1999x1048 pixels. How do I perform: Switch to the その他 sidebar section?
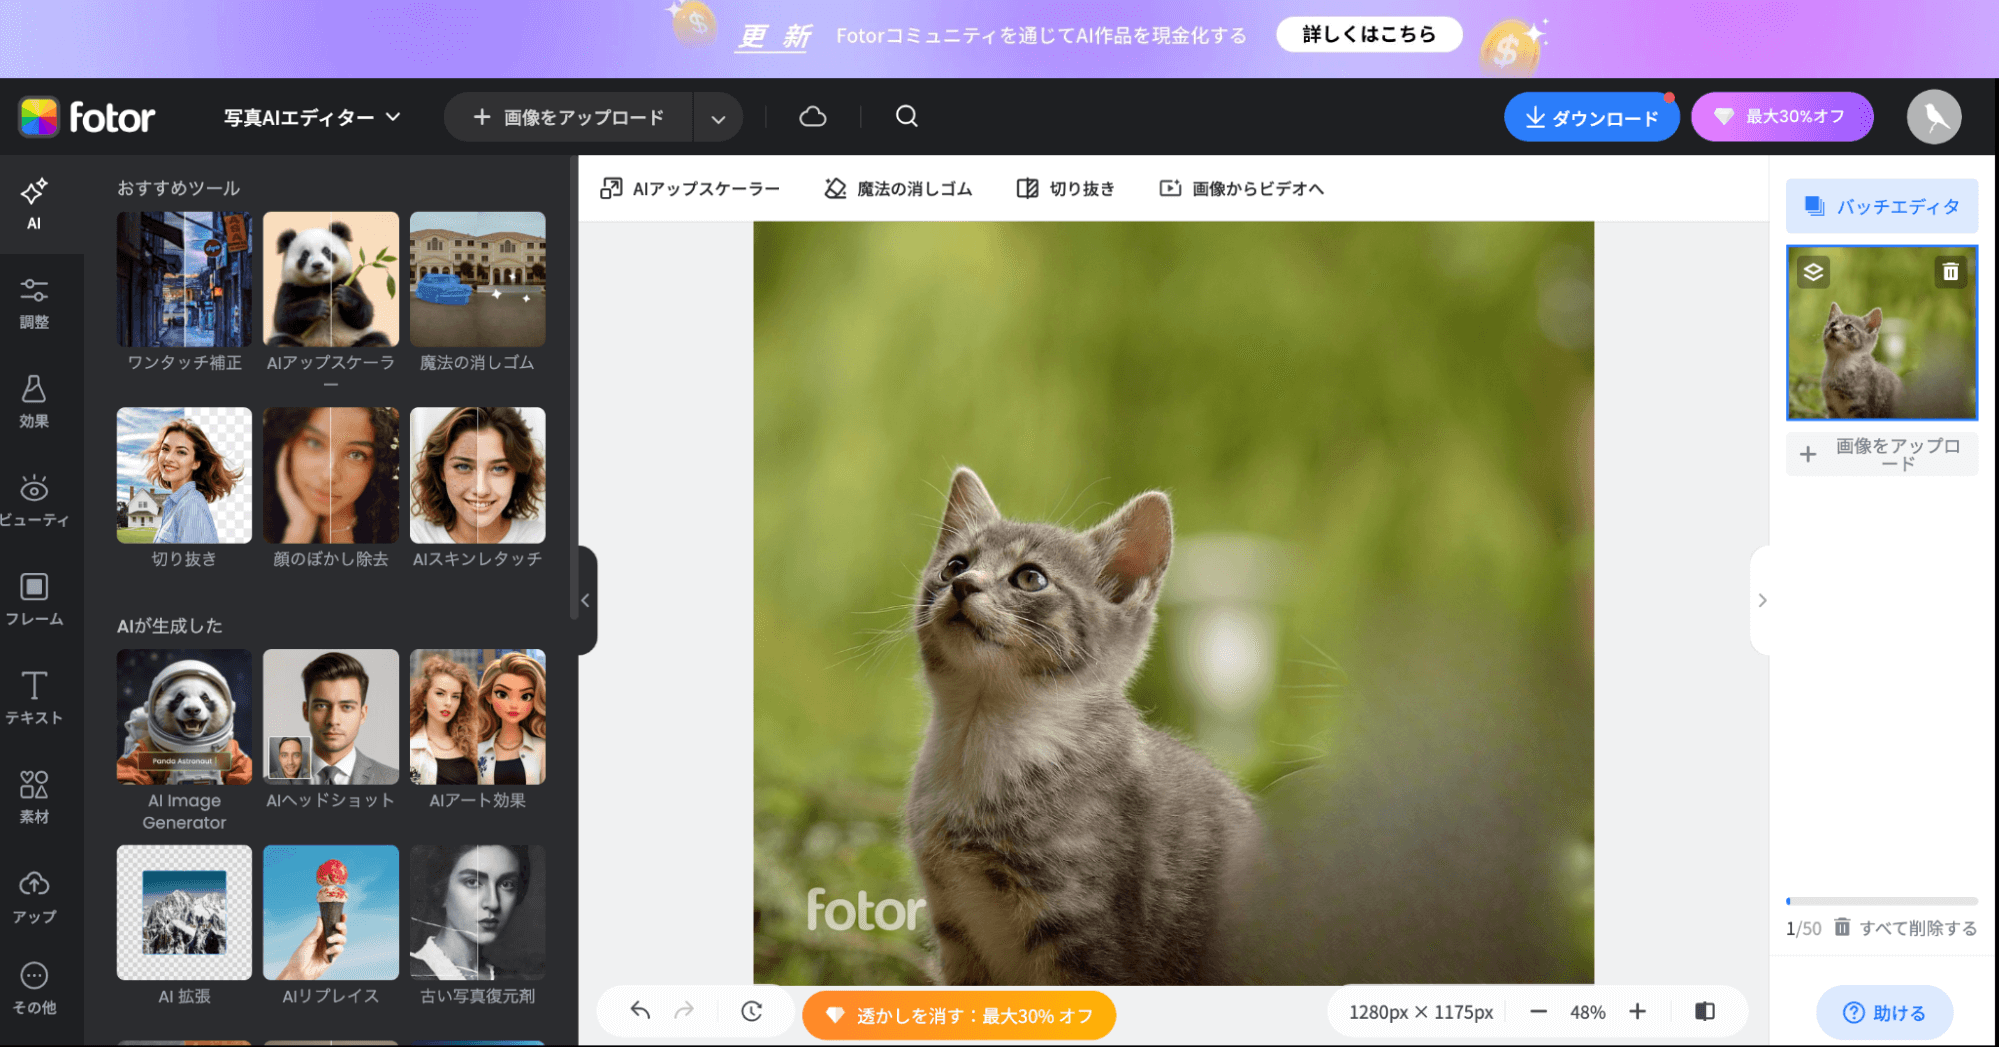pyautogui.click(x=34, y=989)
